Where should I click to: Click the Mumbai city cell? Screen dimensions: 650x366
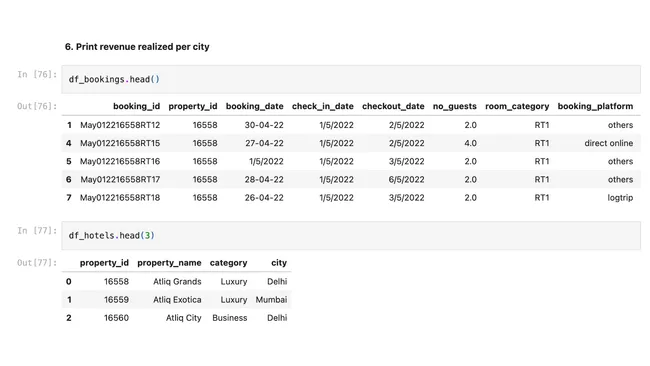coord(271,300)
